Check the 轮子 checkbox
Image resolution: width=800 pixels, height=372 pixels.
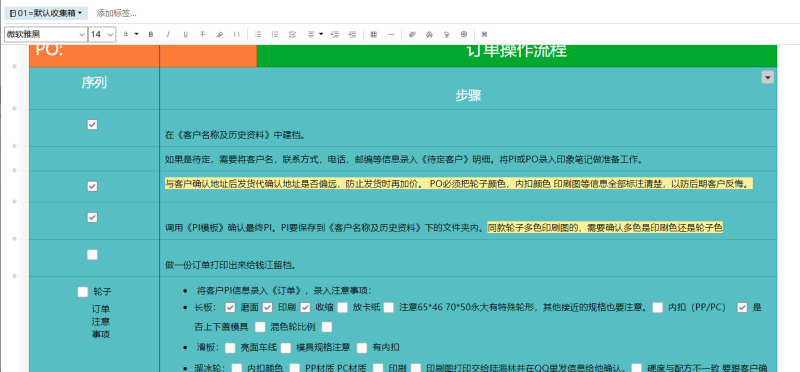[83, 292]
